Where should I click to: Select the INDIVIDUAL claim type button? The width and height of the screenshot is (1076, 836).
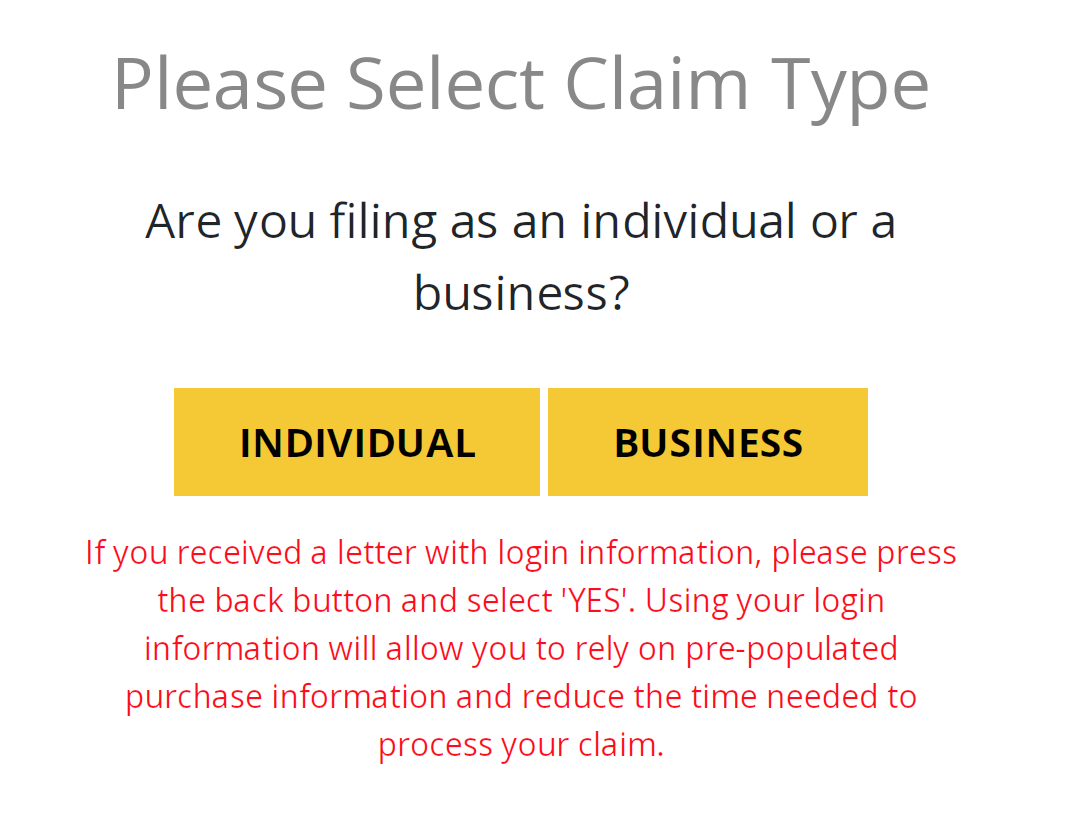357,442
